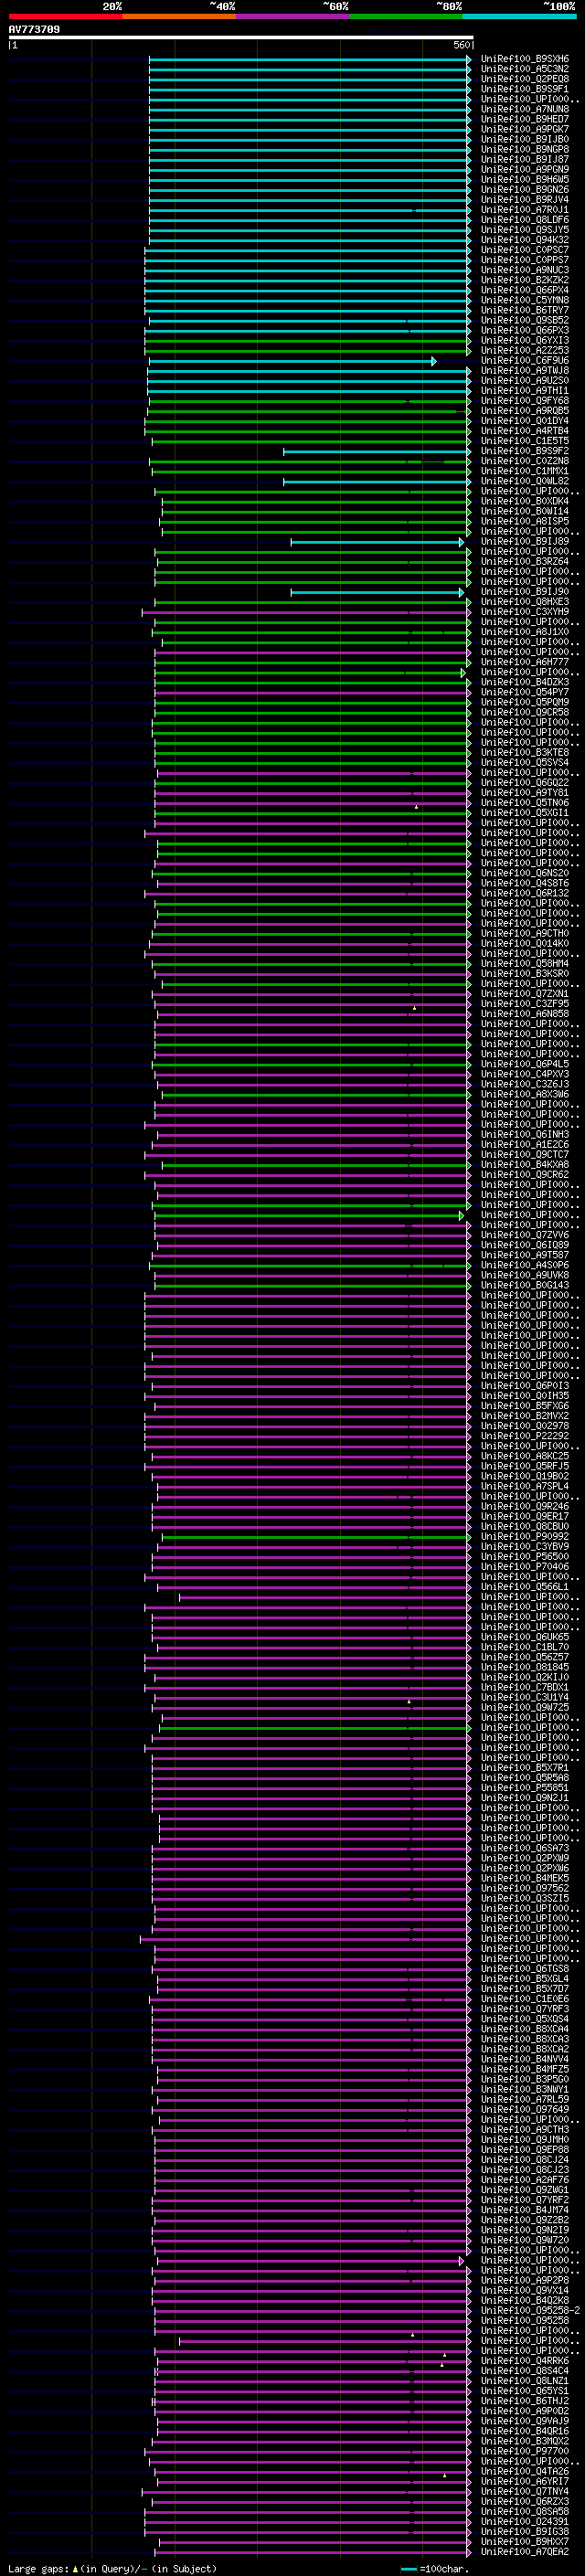Click the white query sequence bar
This screenshot has width=585, height=2576.
240,37
